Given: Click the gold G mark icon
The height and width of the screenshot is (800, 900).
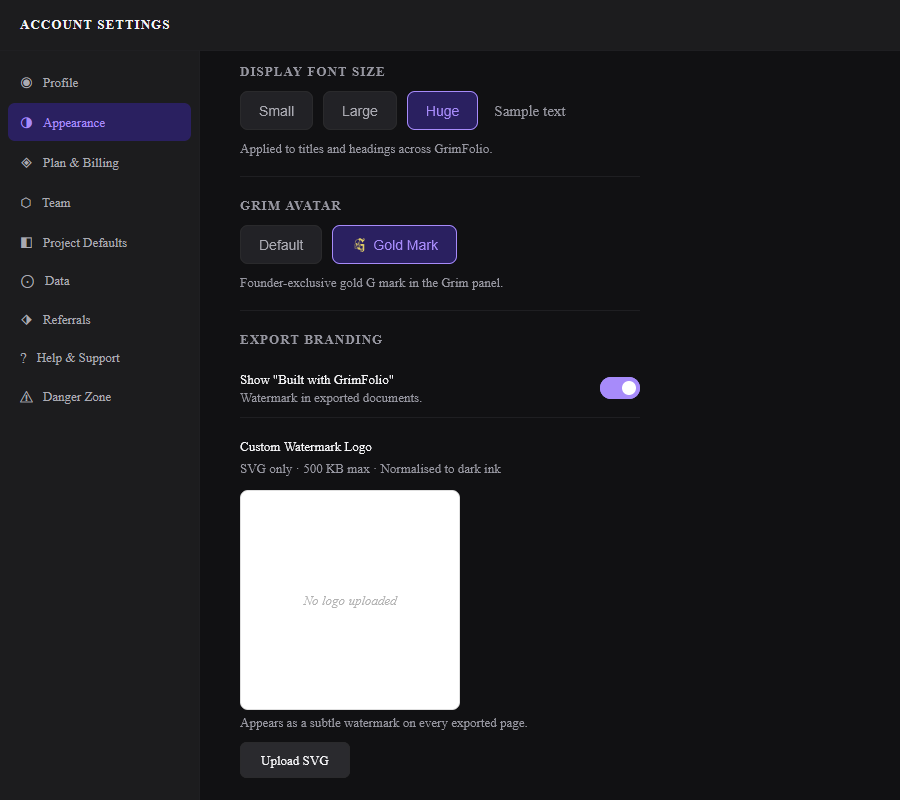Looking at the screenshot, I should (x=360, y=245).
